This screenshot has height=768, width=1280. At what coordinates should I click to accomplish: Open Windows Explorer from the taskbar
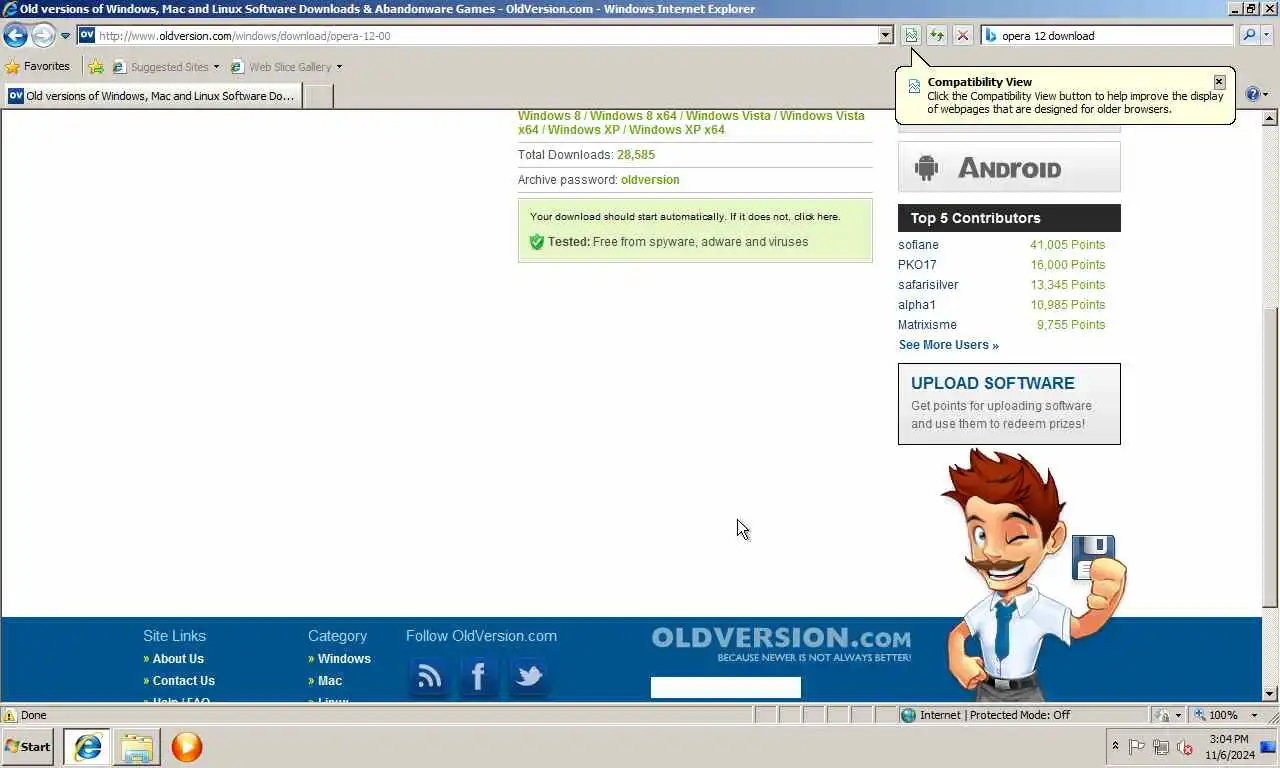137,747
